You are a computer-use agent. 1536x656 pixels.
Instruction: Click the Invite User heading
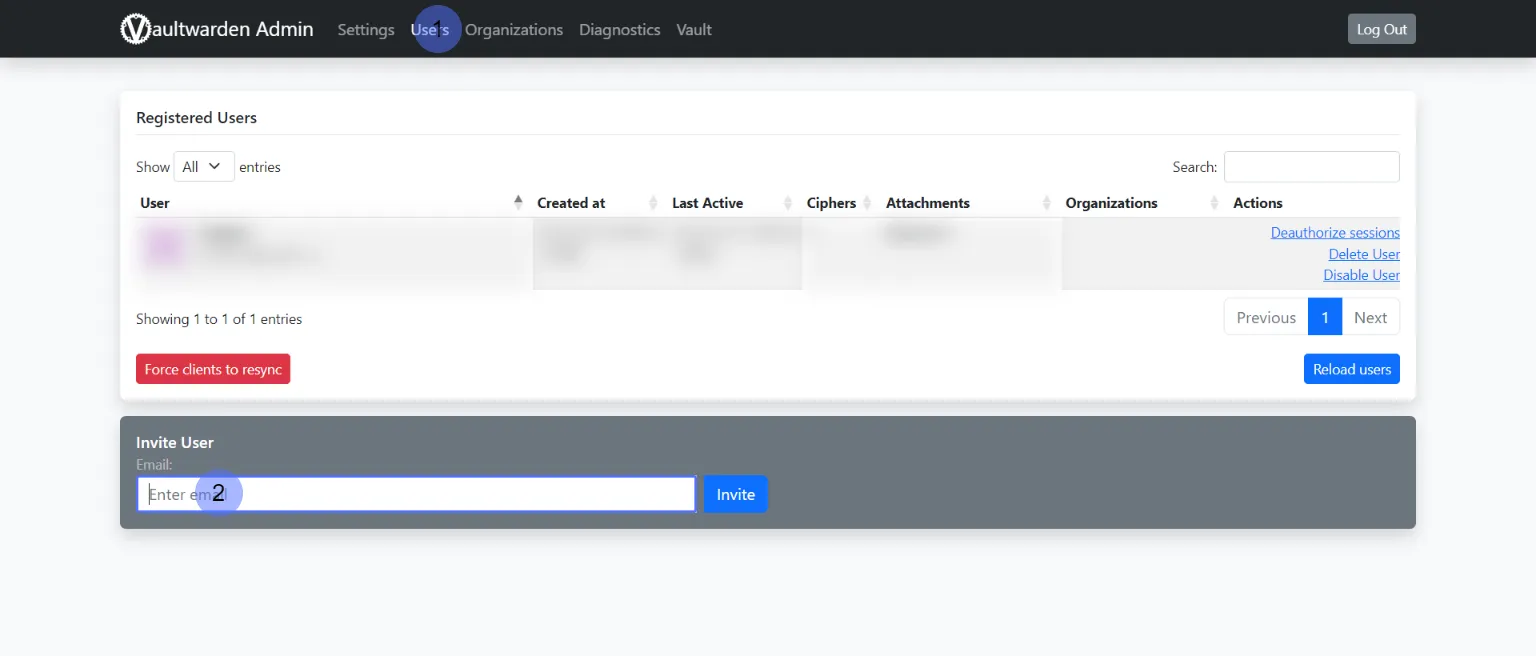click(x=175, y=442)
